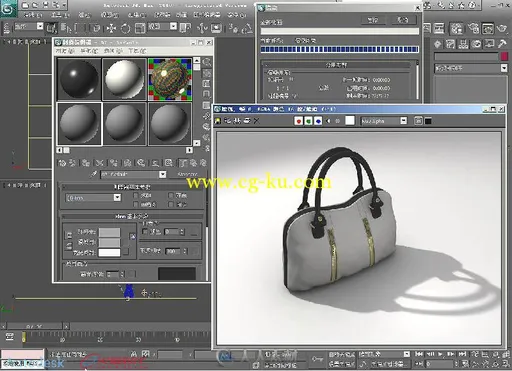
Task: Toggle blue channel in render window
Action: pos(318,121)
